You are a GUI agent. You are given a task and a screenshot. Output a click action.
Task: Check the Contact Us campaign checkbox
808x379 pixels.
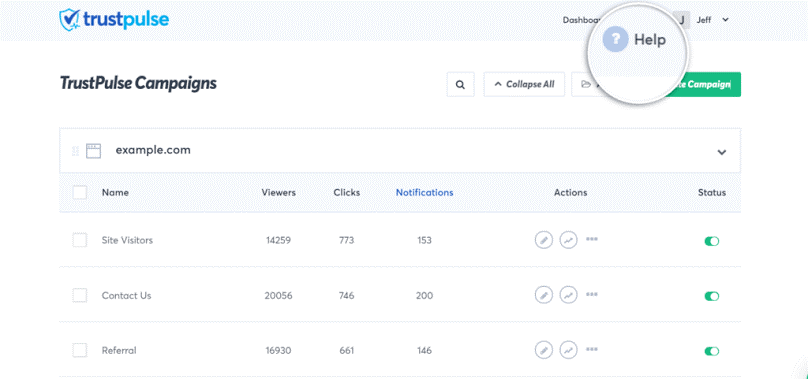click(80, 295)
